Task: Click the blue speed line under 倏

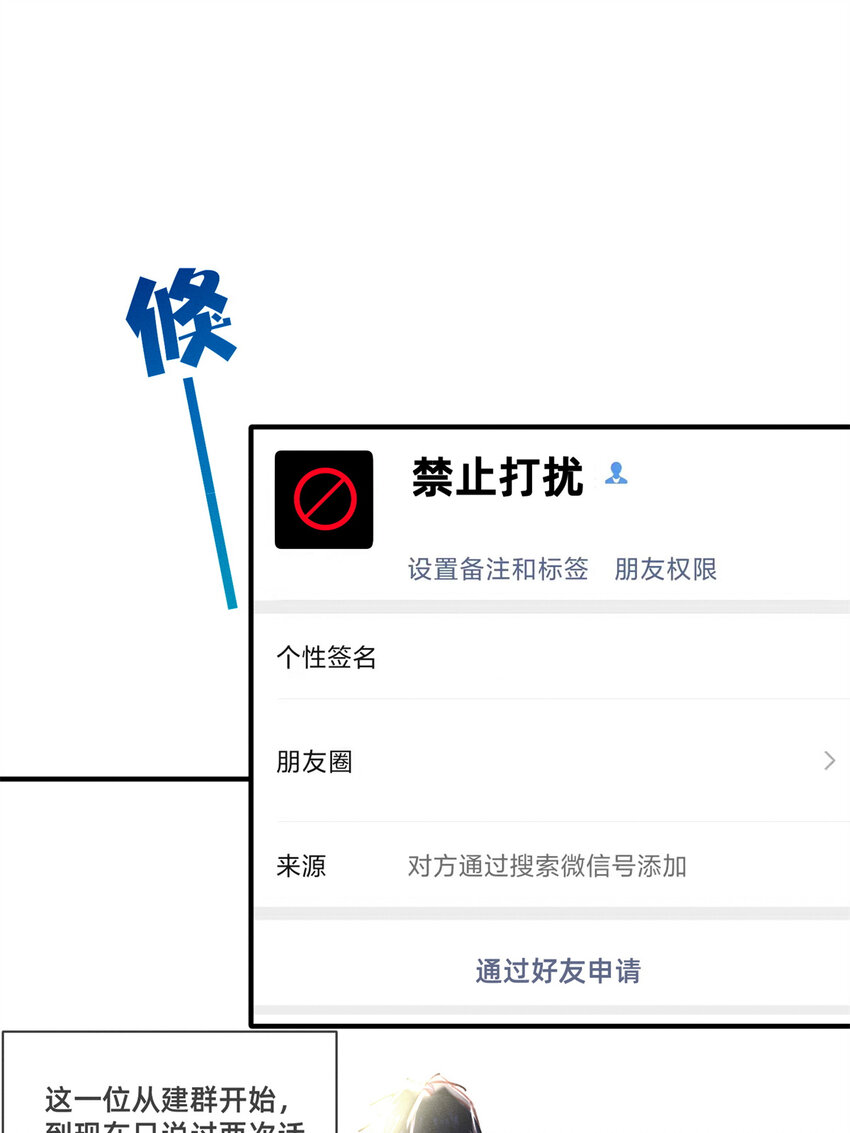Action: 210,493
